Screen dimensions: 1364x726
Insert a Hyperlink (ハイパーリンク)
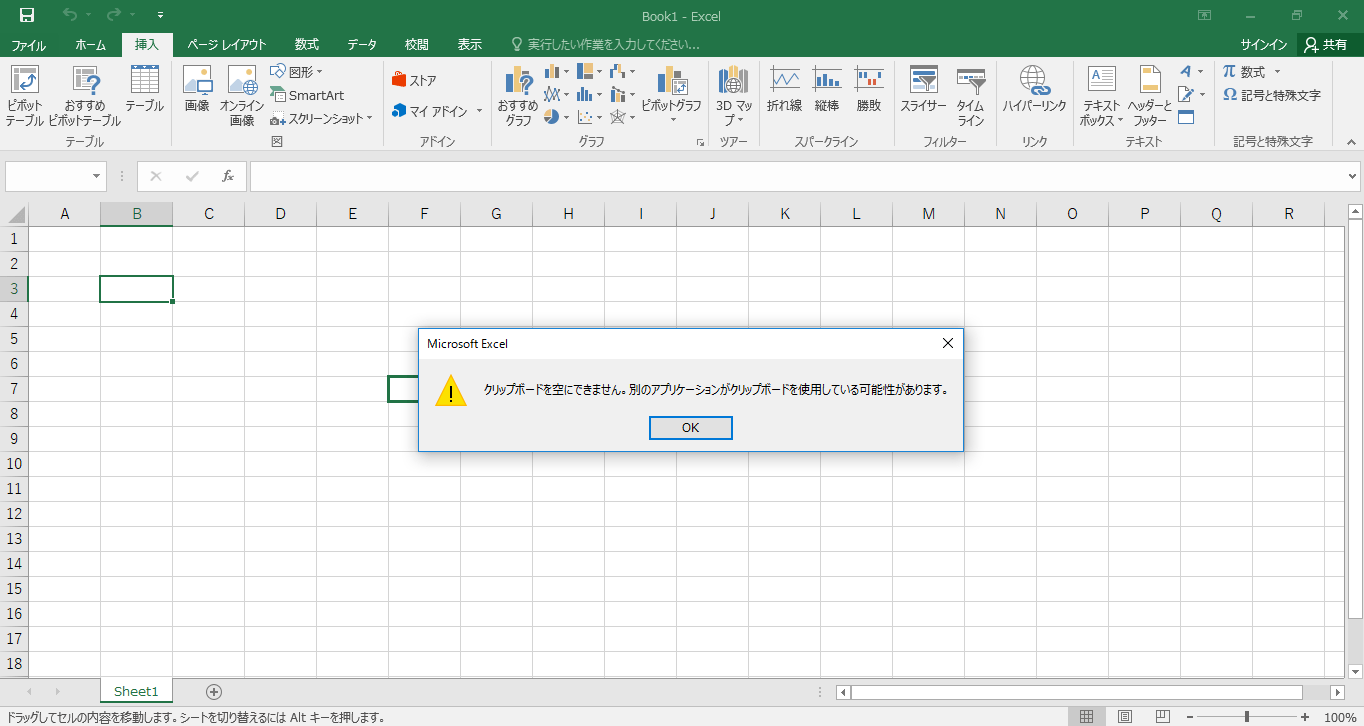point(1034,90)
